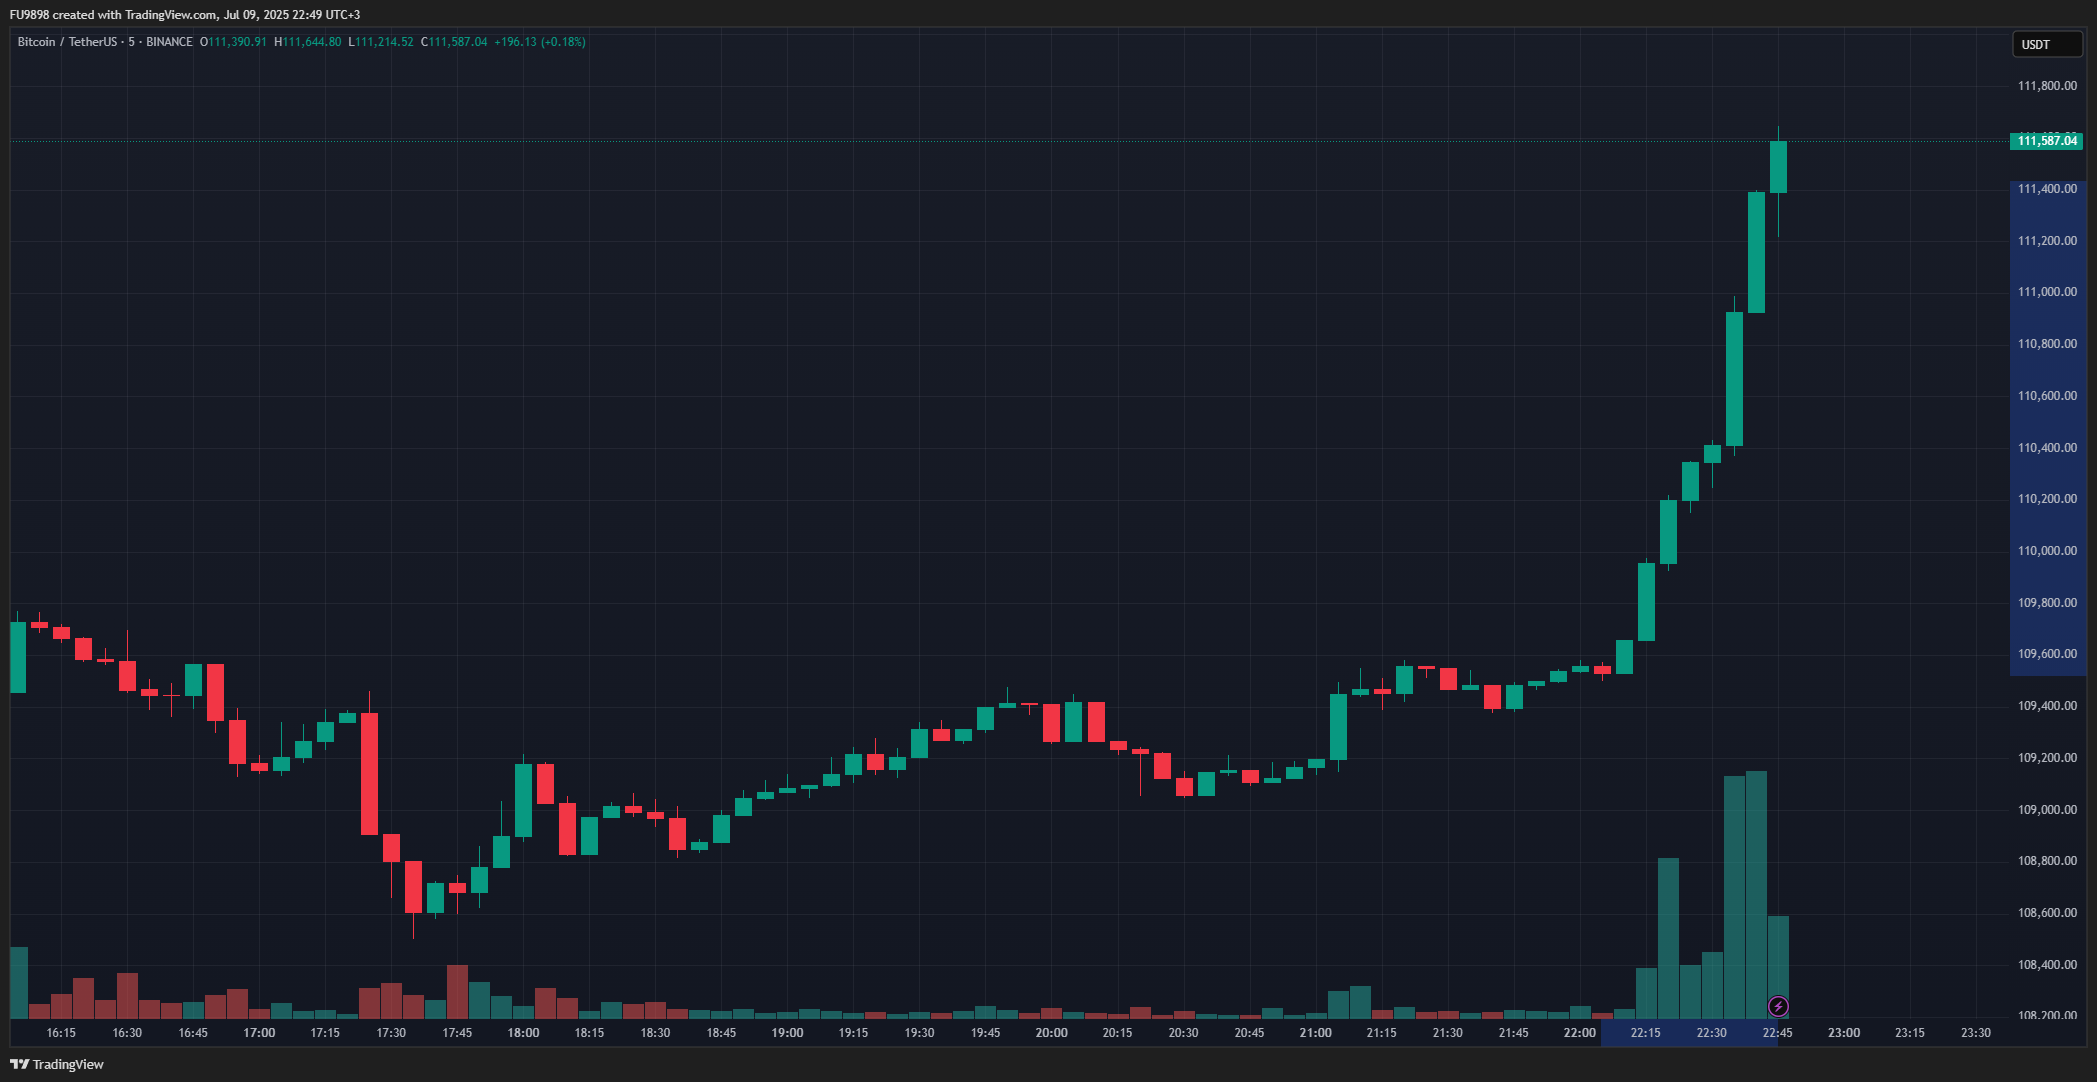
Task: Click the 110,000.00 price scale label
Action: point(2047,551)
